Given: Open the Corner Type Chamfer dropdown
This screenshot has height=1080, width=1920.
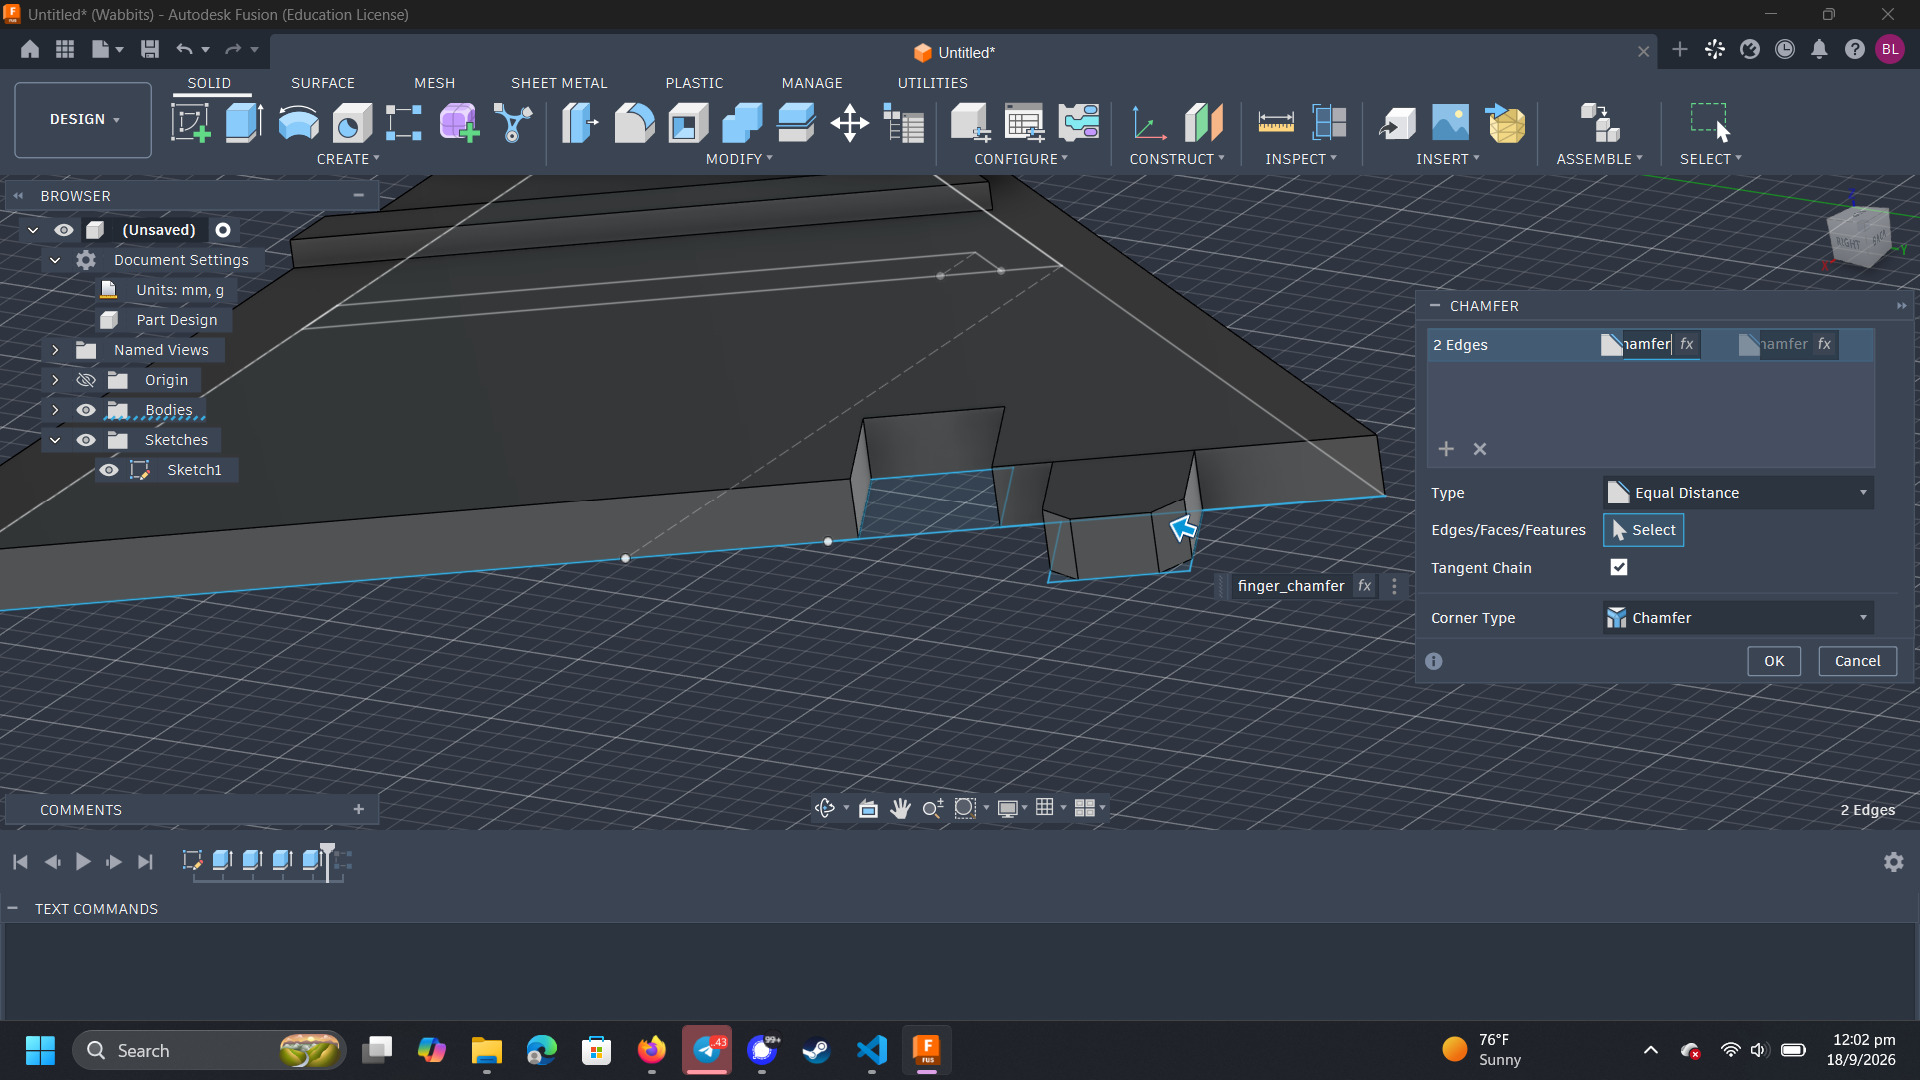Looking at the screenshot, I should (x=1738, y=618).
